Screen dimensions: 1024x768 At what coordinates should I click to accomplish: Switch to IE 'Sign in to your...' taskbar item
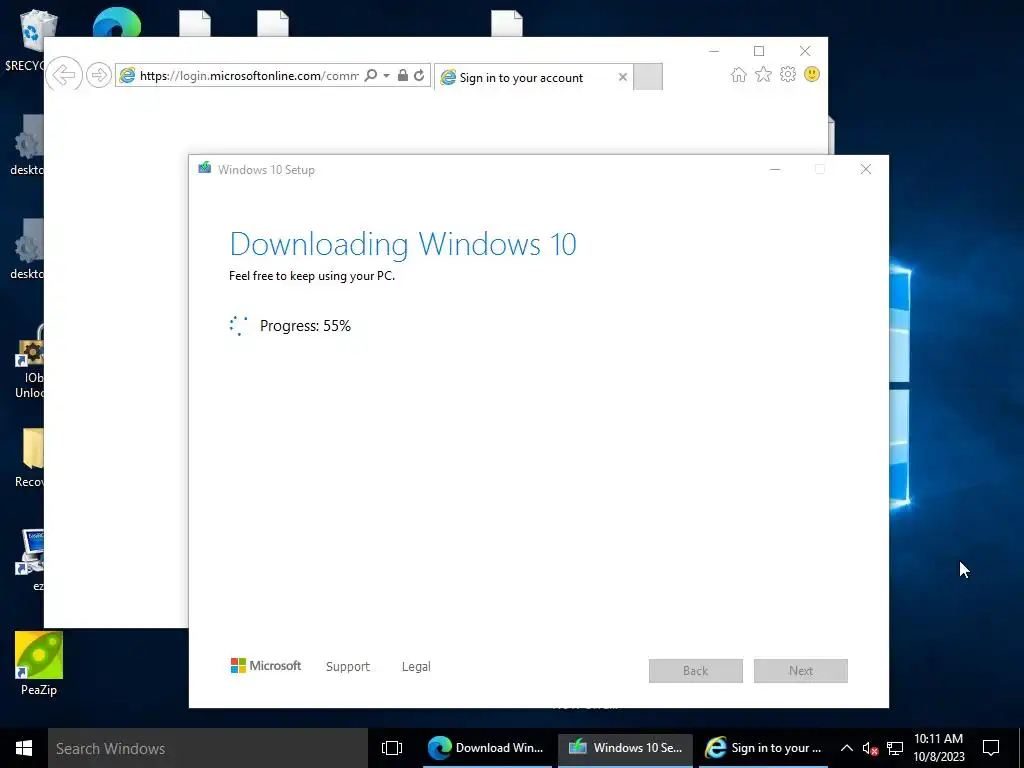pyautogui.click(x=764, y=748)
